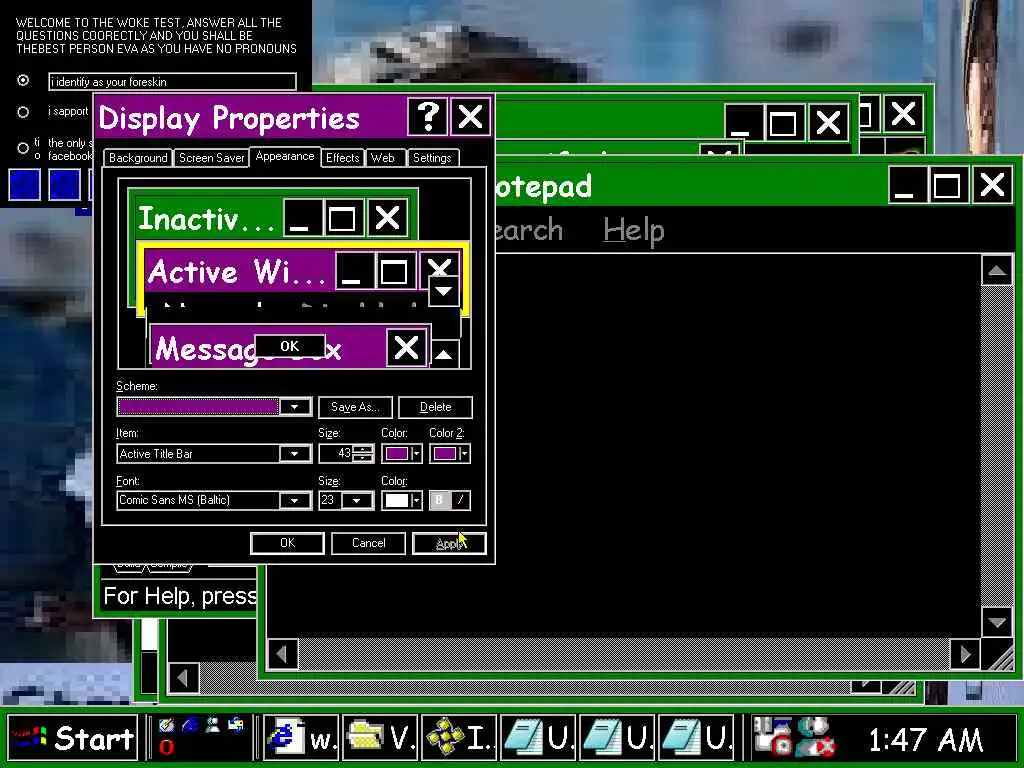
Task: Click the Apply button
Action: pyautogui.click(x=449, y=543)
